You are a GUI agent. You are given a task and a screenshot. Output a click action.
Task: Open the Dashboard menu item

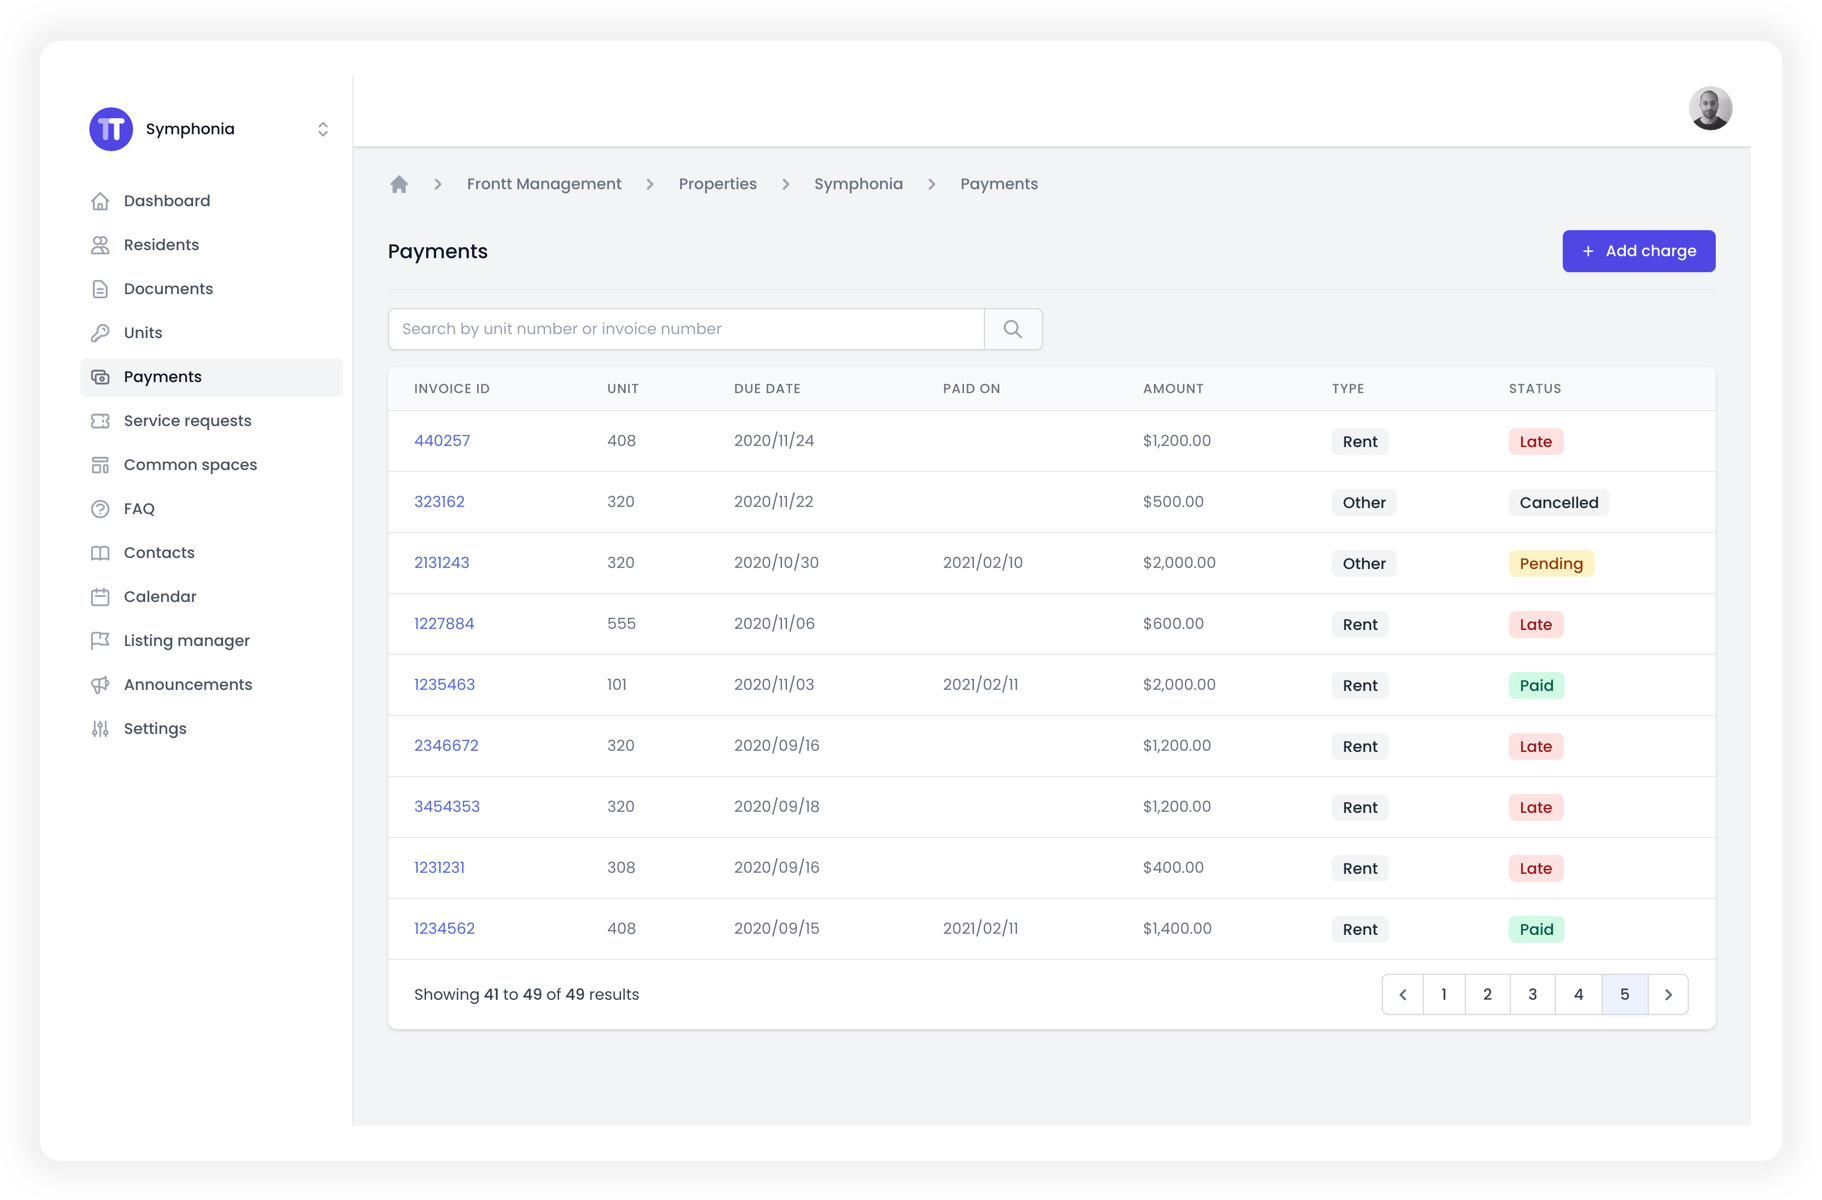click(x=211, y=201)
